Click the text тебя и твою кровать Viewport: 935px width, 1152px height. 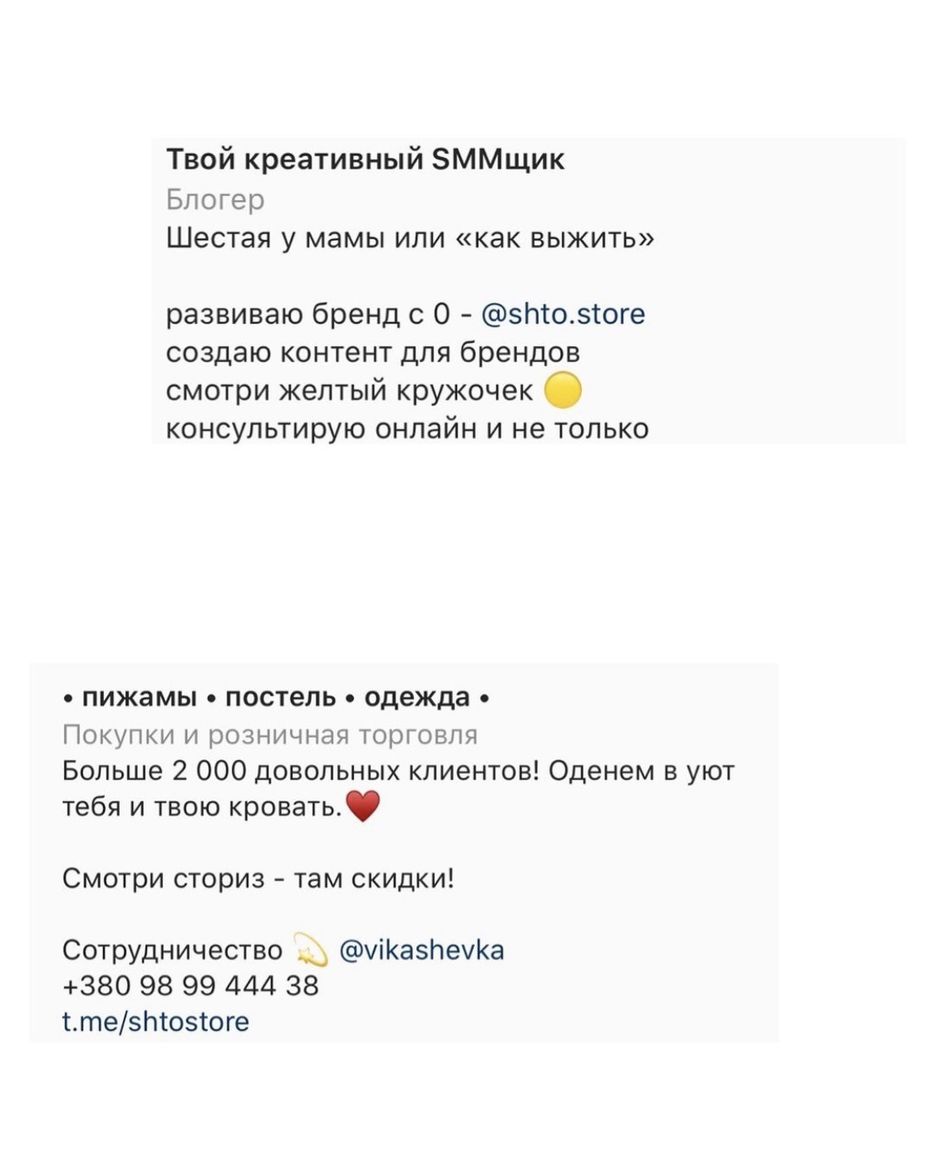point(203,807)
